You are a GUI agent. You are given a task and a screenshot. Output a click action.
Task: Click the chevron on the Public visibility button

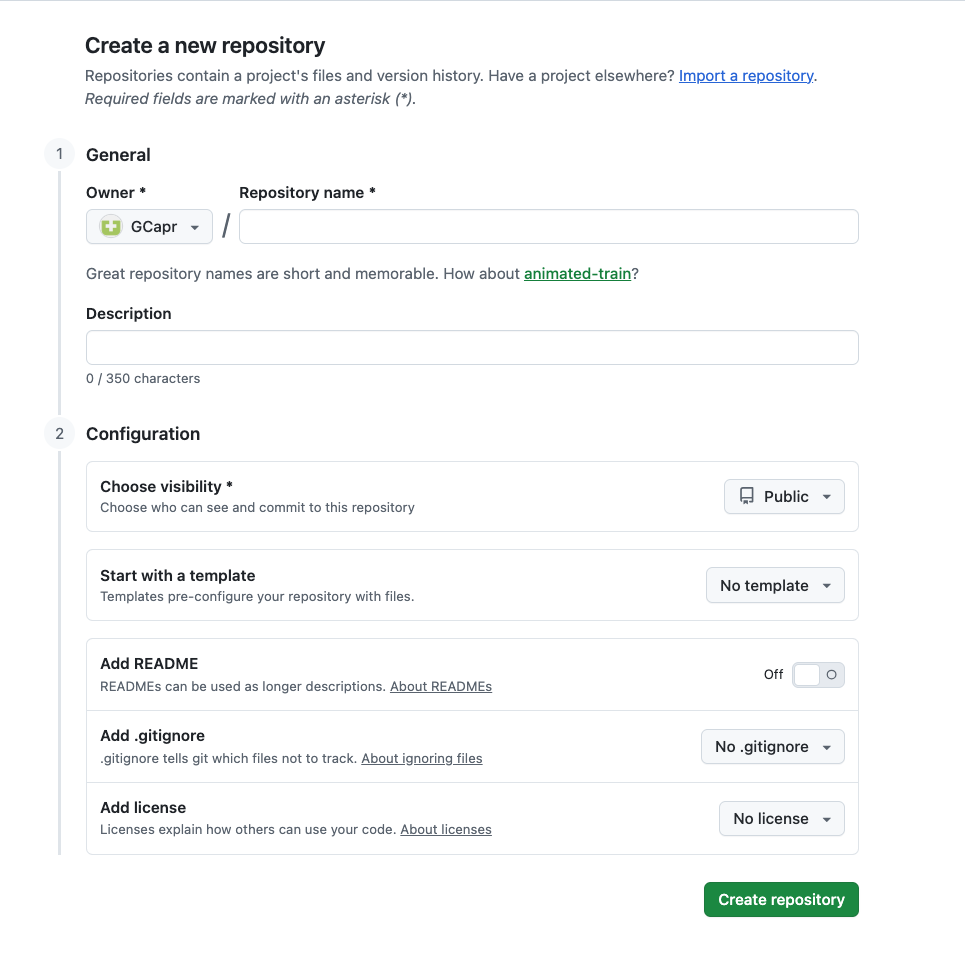pyautogui.click(x=828, y=496)
